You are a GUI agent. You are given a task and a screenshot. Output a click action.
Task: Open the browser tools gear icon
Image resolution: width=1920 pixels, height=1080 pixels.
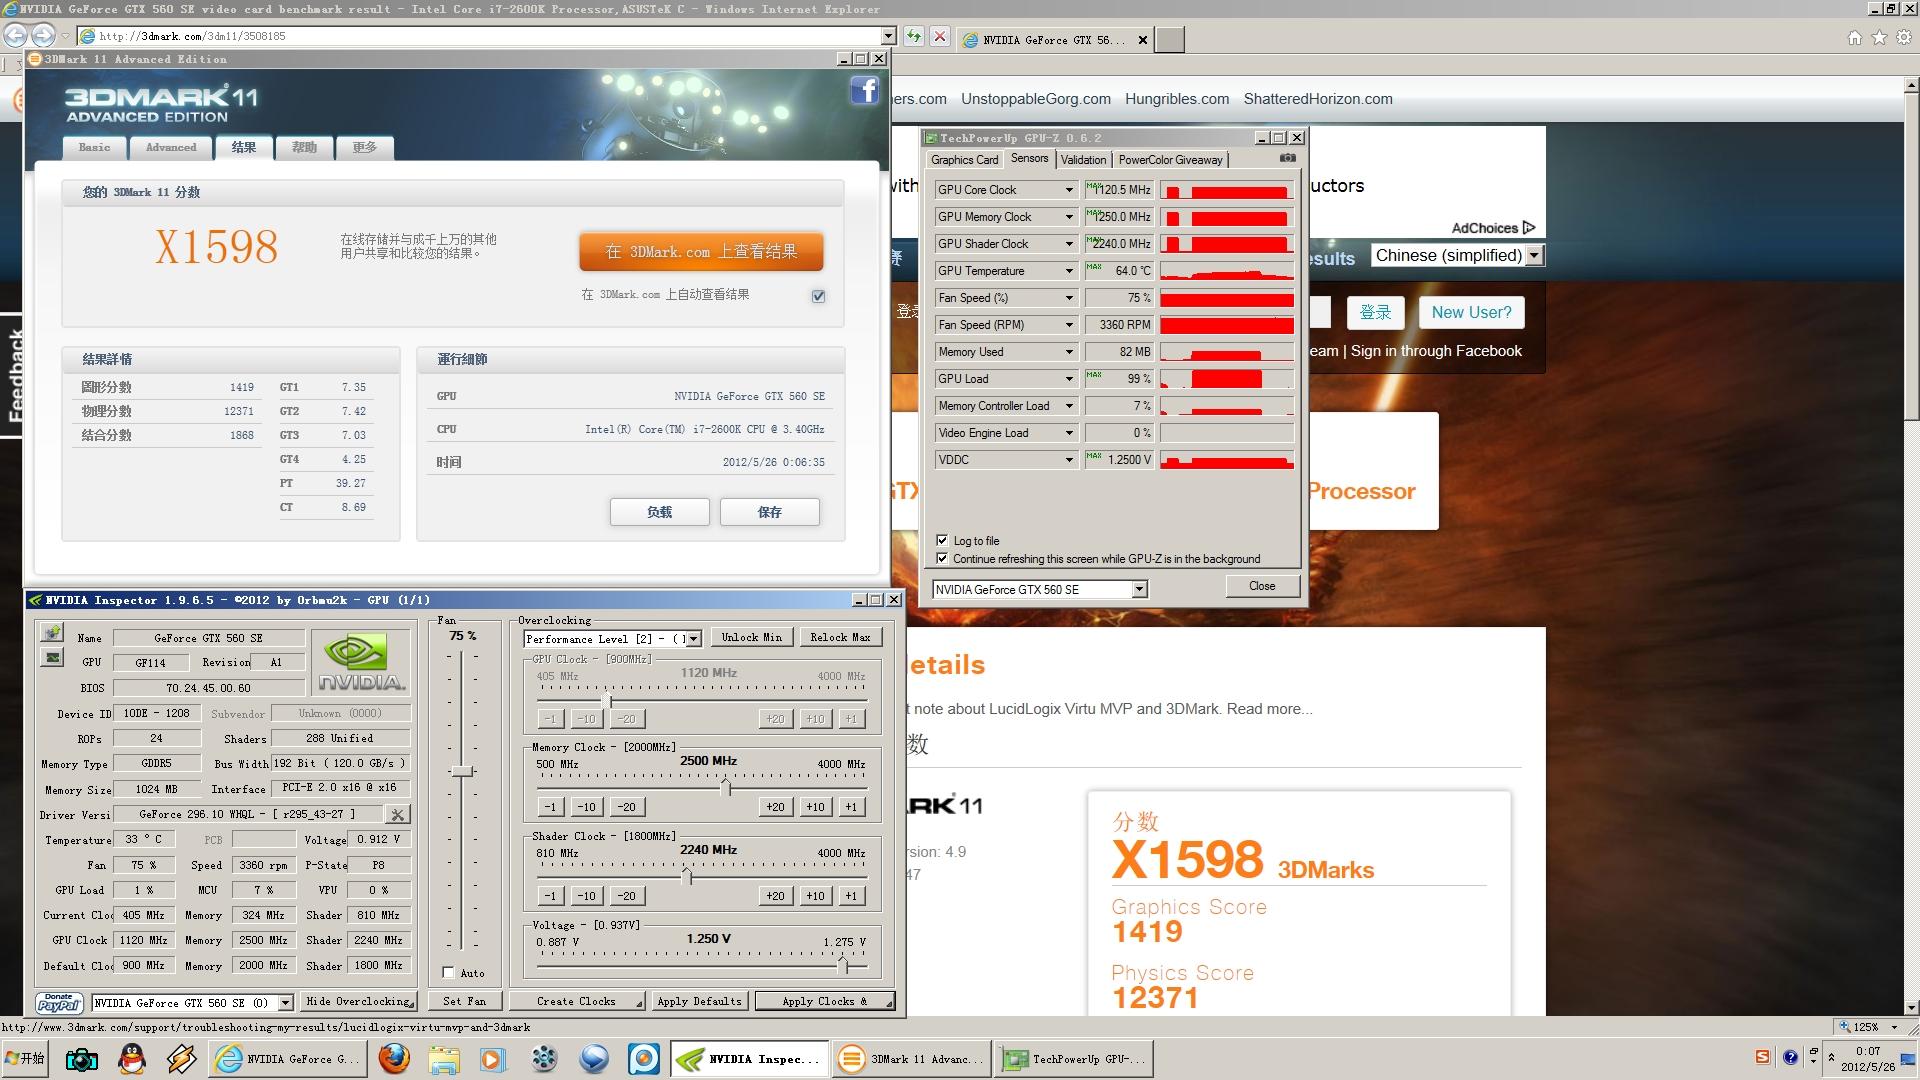(1904, 38)
